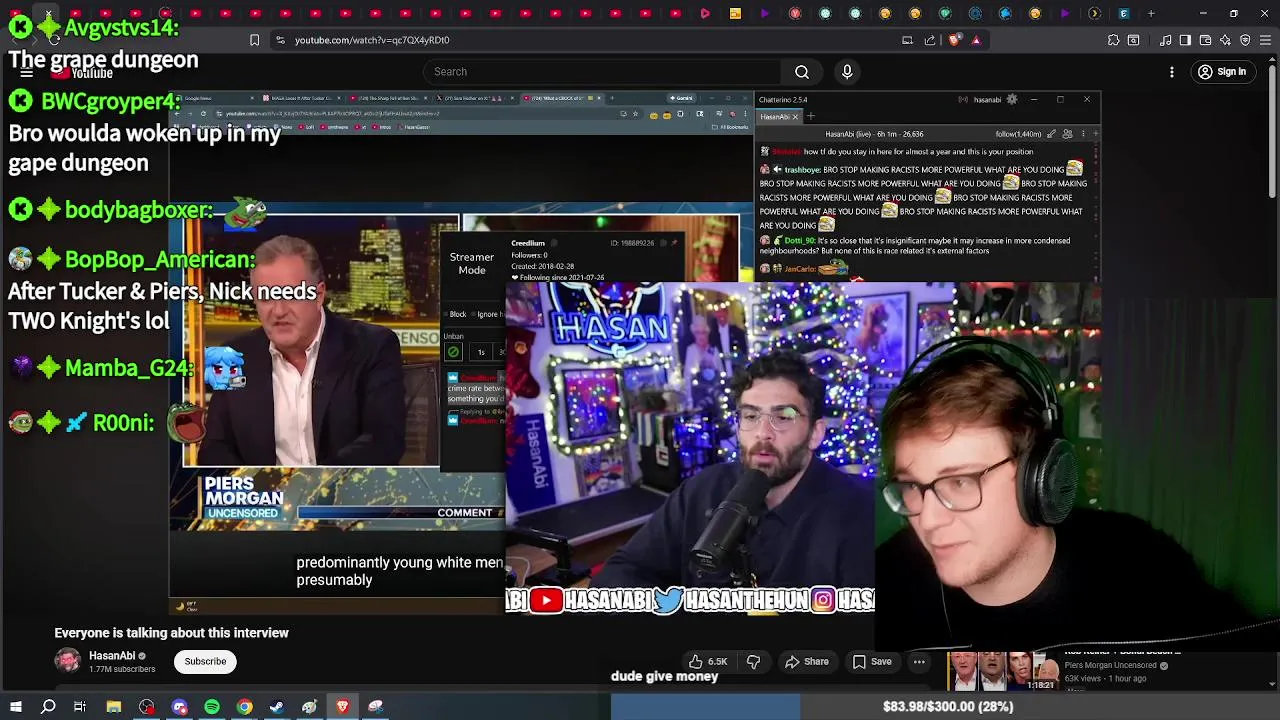Viewport: 1280px width, 720px height.
Task: Open File Explorer from the taskbar
Action: point(114,706)
